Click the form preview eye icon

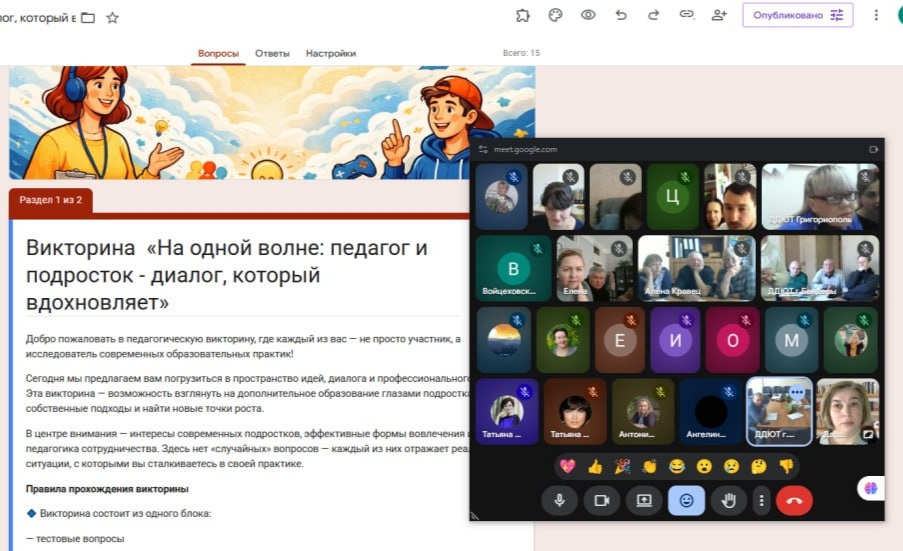tap(588, 15)
